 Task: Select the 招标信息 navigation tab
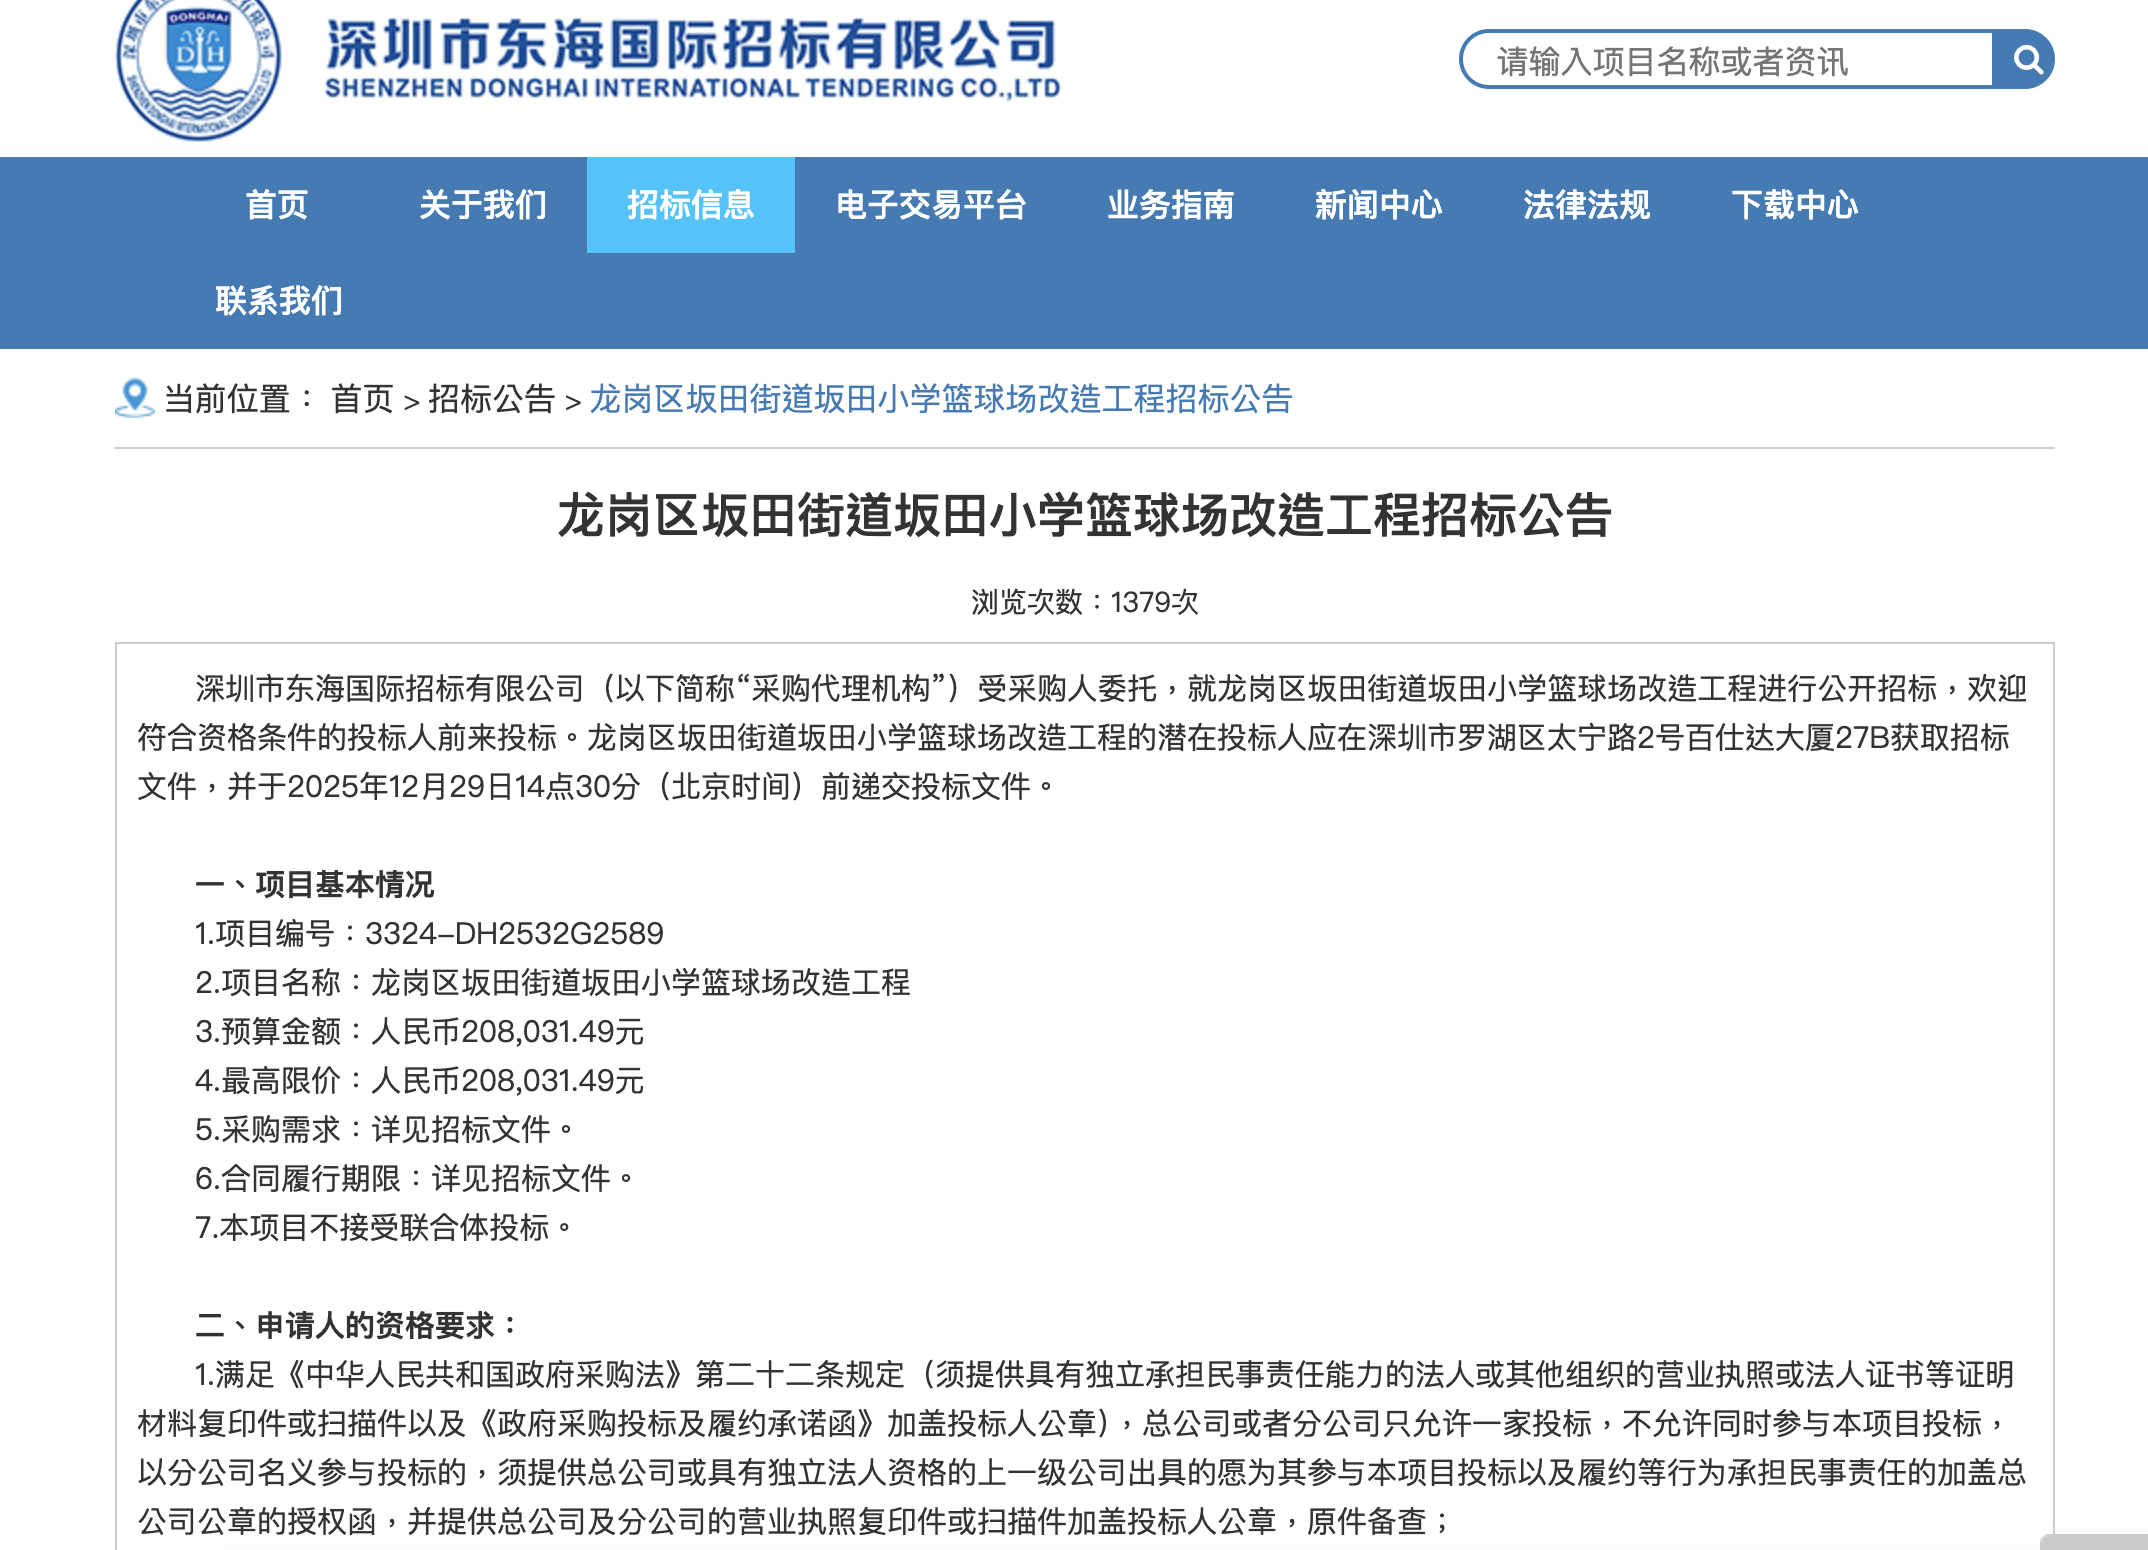pyautogui.click(x=690, y=205)
